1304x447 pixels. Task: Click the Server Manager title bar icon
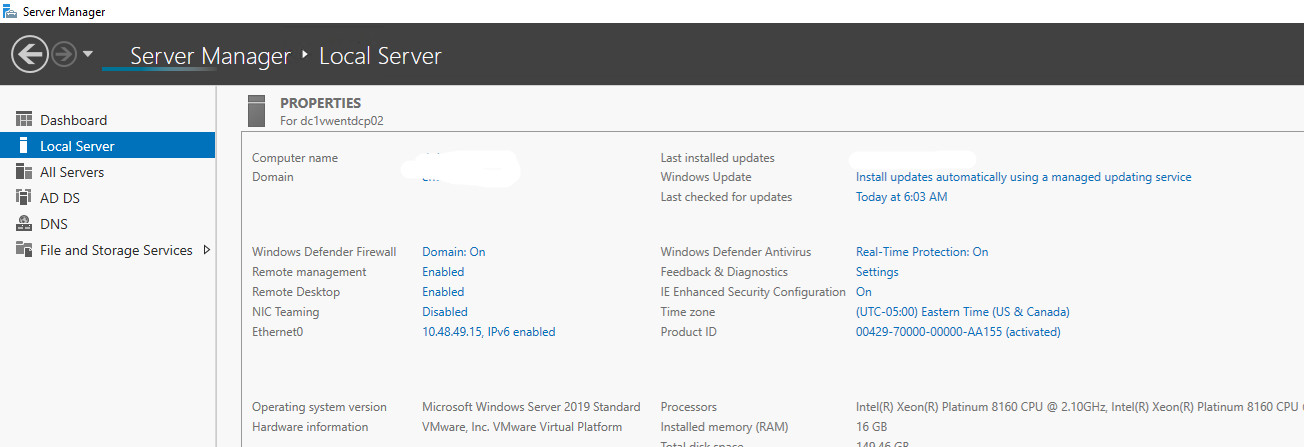(x=10, y=11)
